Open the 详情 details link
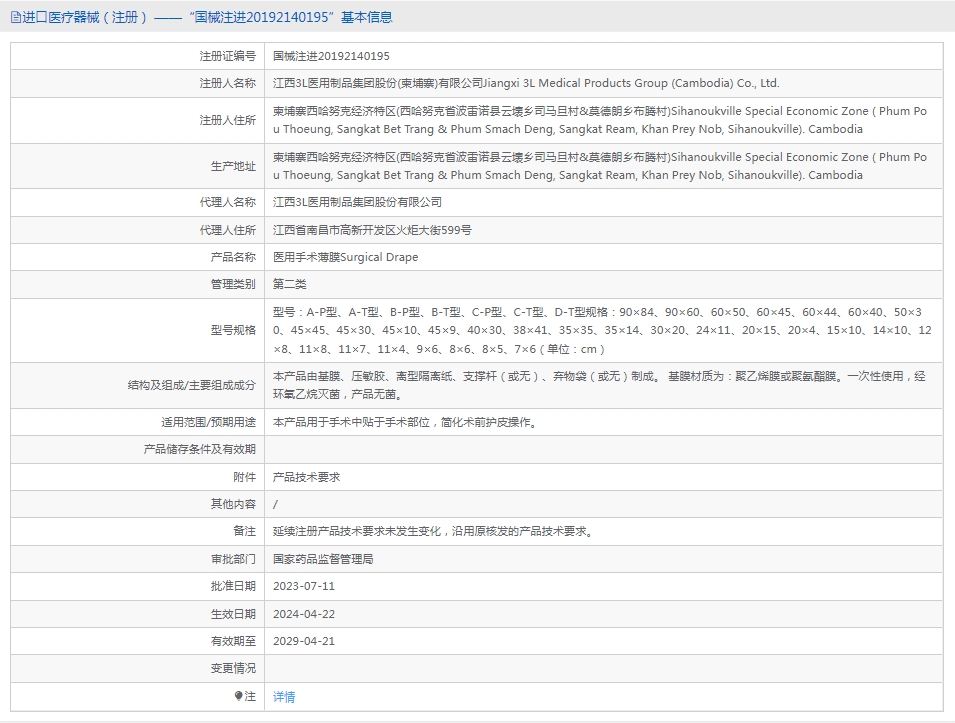The height and width of the screenshot is (723, 955). (284, 696)
